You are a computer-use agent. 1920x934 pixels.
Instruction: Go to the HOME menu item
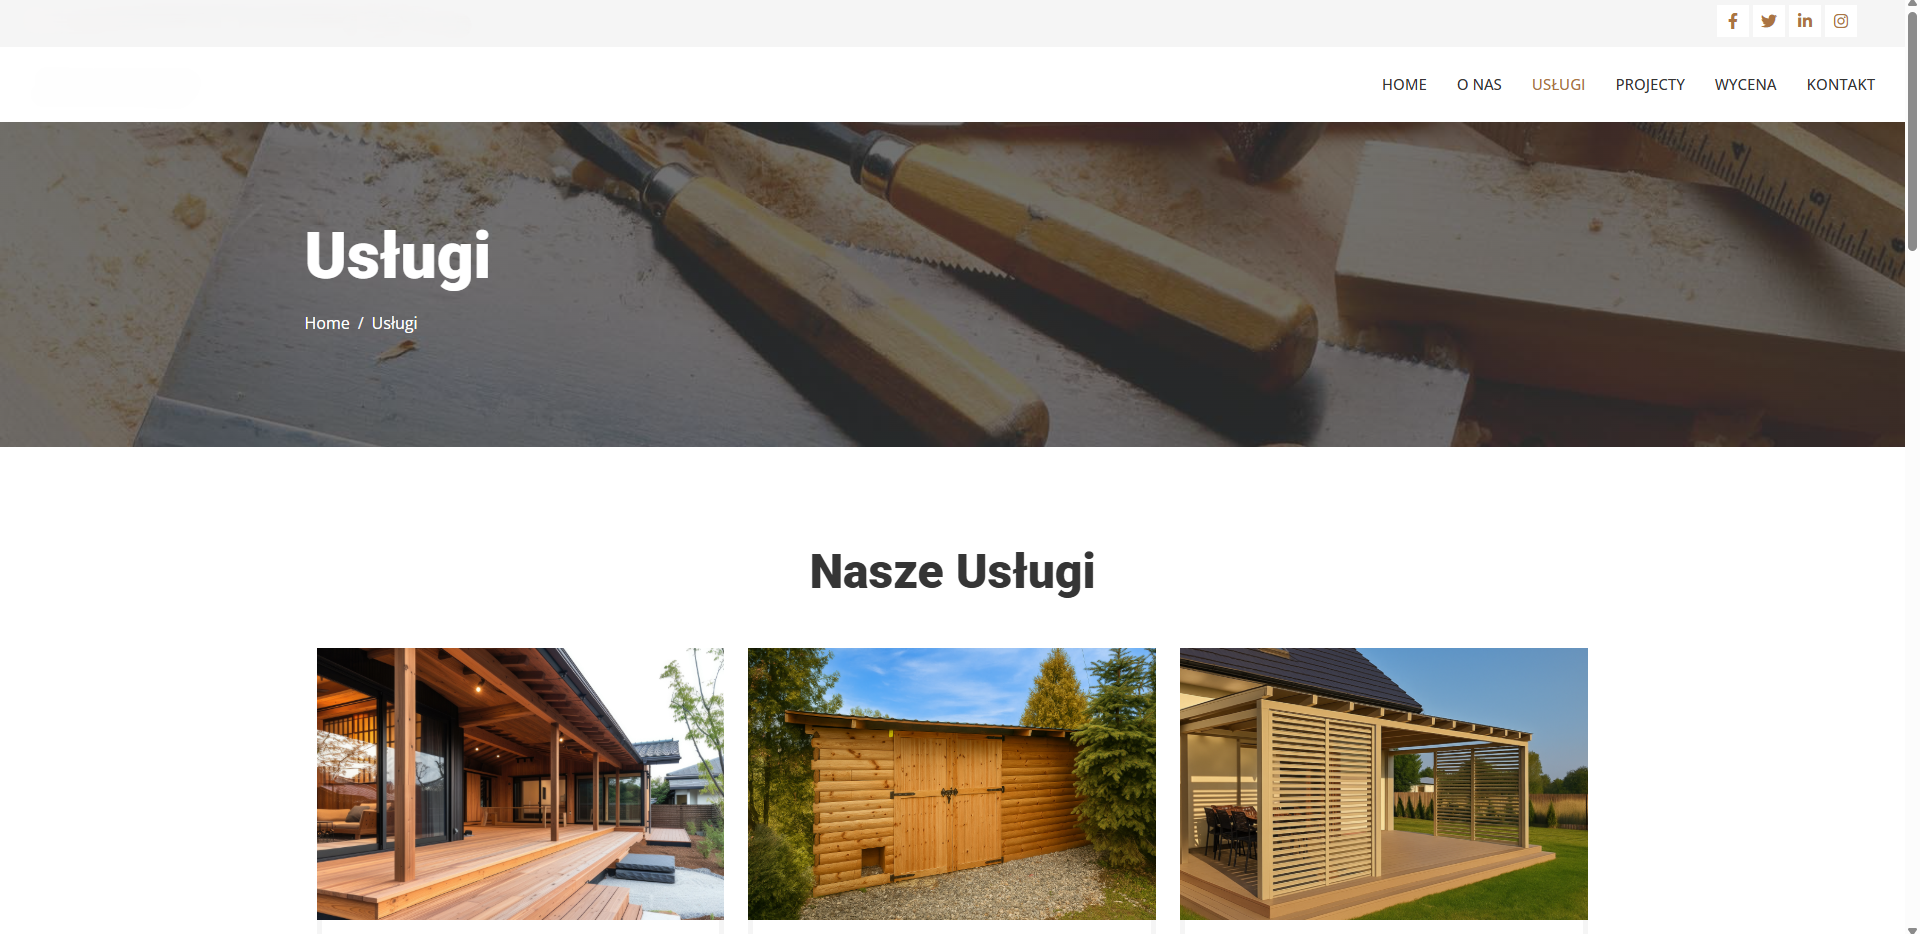(1404, 85)
